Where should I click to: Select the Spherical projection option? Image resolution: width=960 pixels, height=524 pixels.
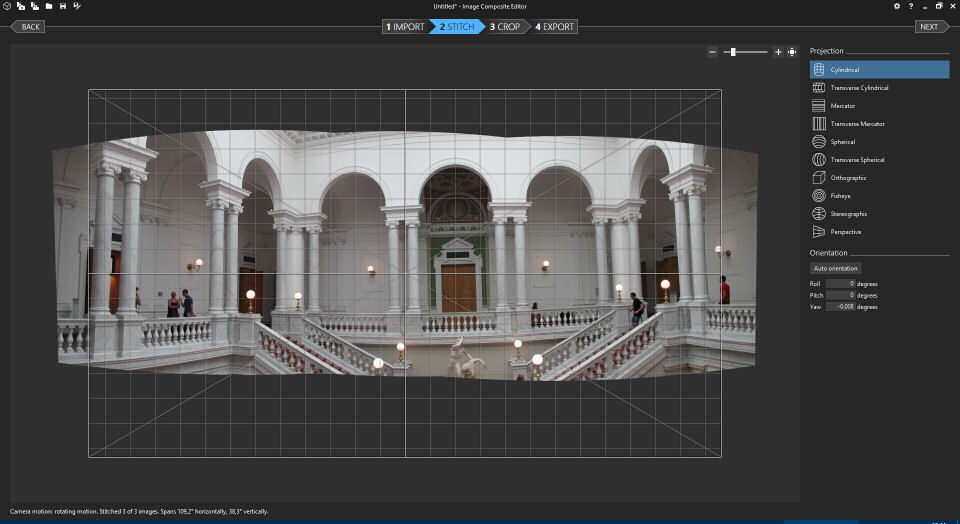tap(843, 142)
